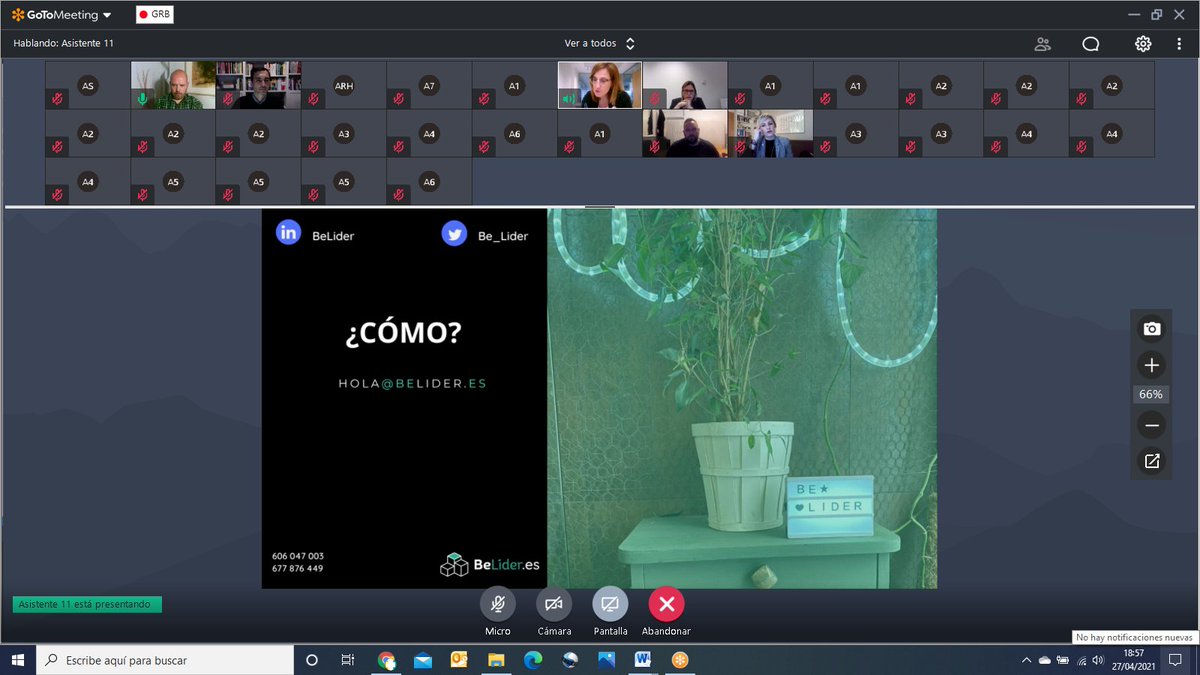The image size is (1200, 675).
Task: Open the Photos app from the taskbar
Action: [x=606, y=660]
